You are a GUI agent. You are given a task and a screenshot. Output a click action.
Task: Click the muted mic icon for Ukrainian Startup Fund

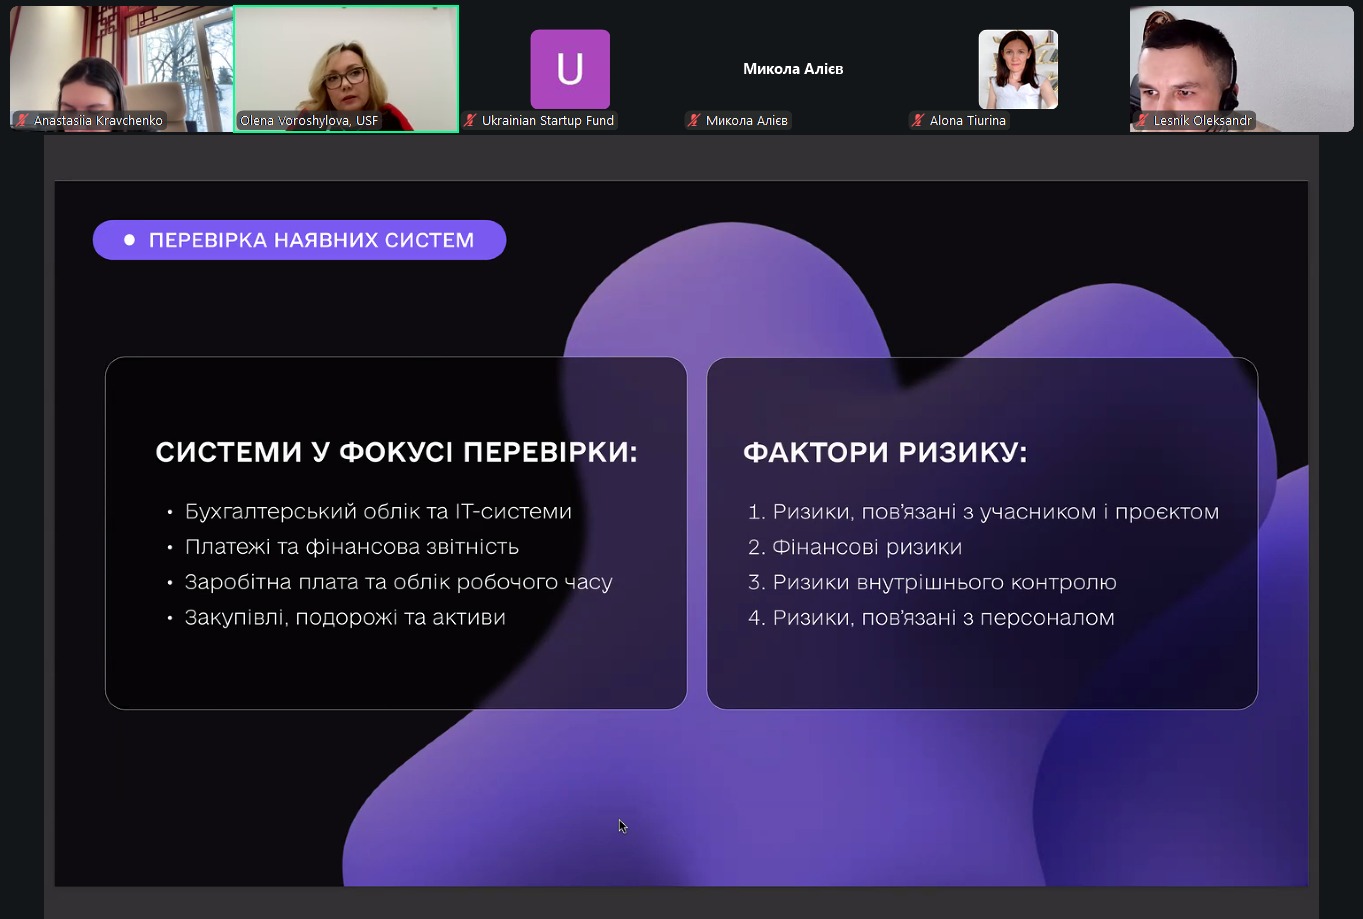tap(470, 121)
